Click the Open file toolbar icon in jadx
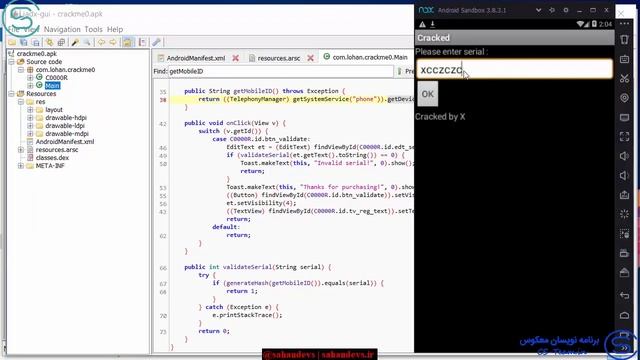The width and height of the screenshot is (640, 360). pyautogui.click(x=12, y=42)
